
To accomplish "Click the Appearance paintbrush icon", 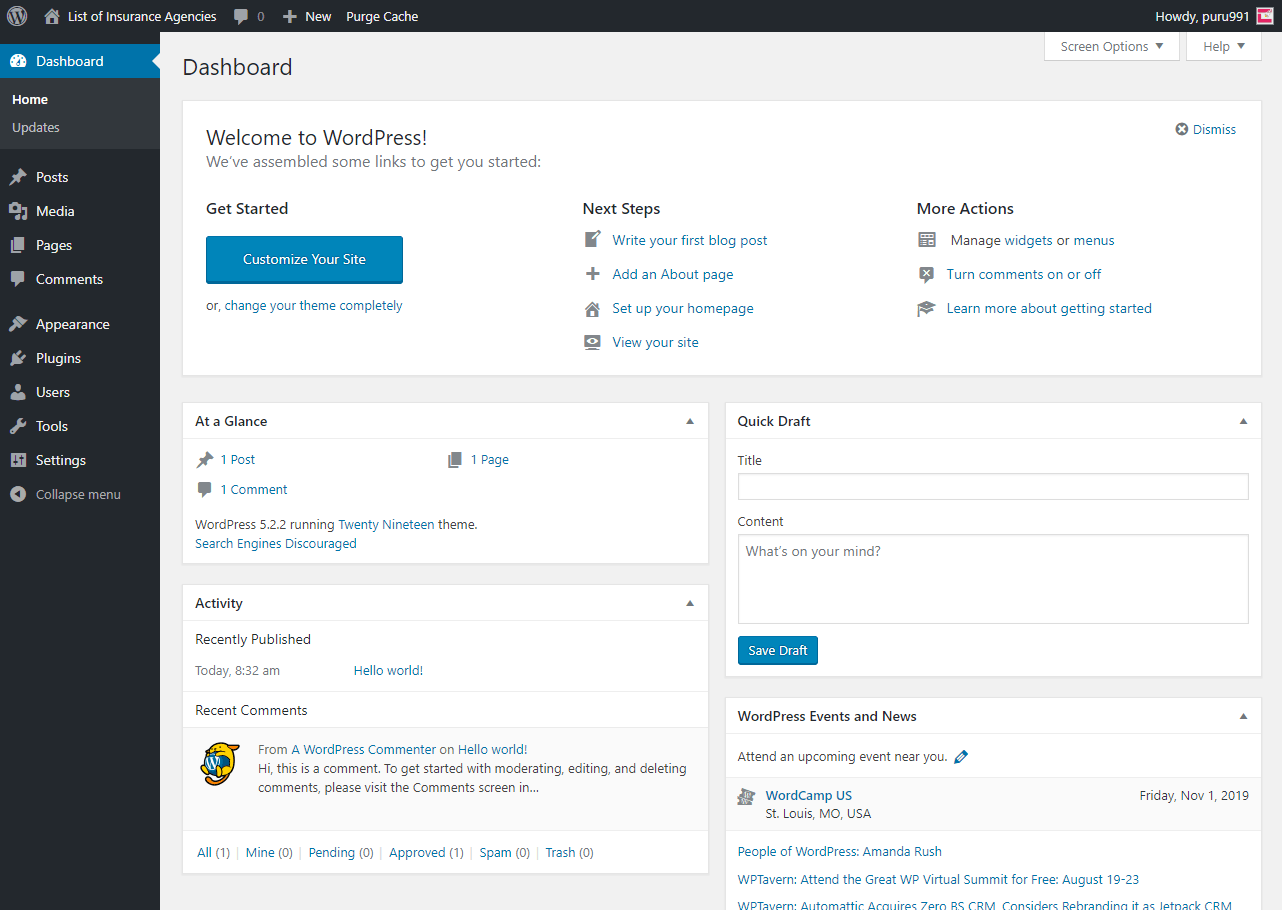I will (18, 324).
